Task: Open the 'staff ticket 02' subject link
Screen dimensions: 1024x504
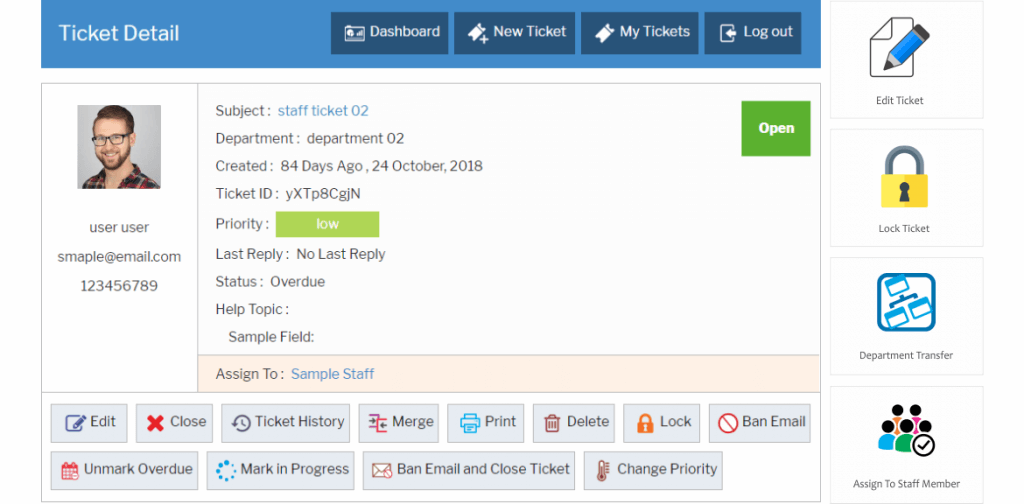Action: (323, 111)
